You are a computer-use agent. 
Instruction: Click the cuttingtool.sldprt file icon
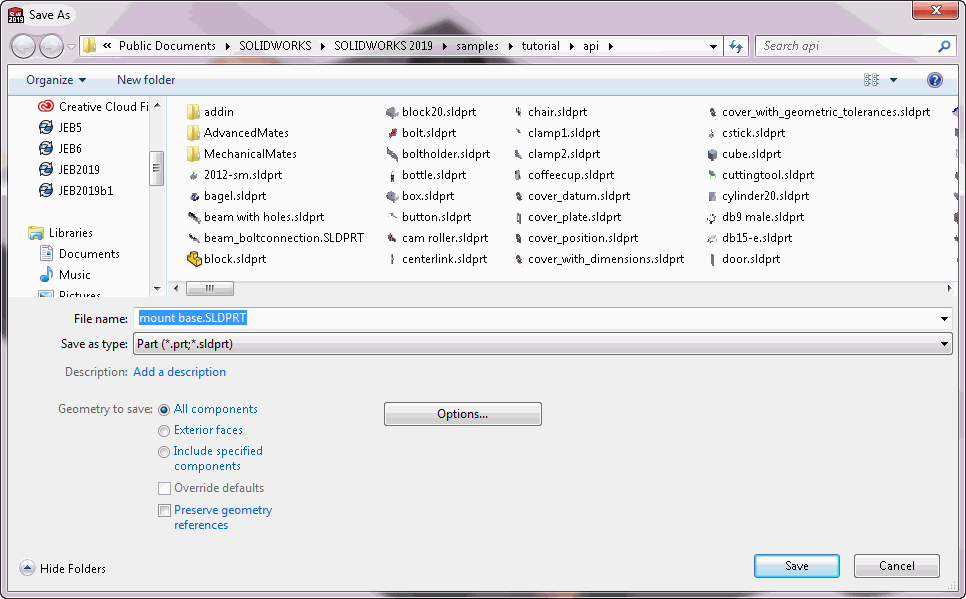tap(712, 175)
